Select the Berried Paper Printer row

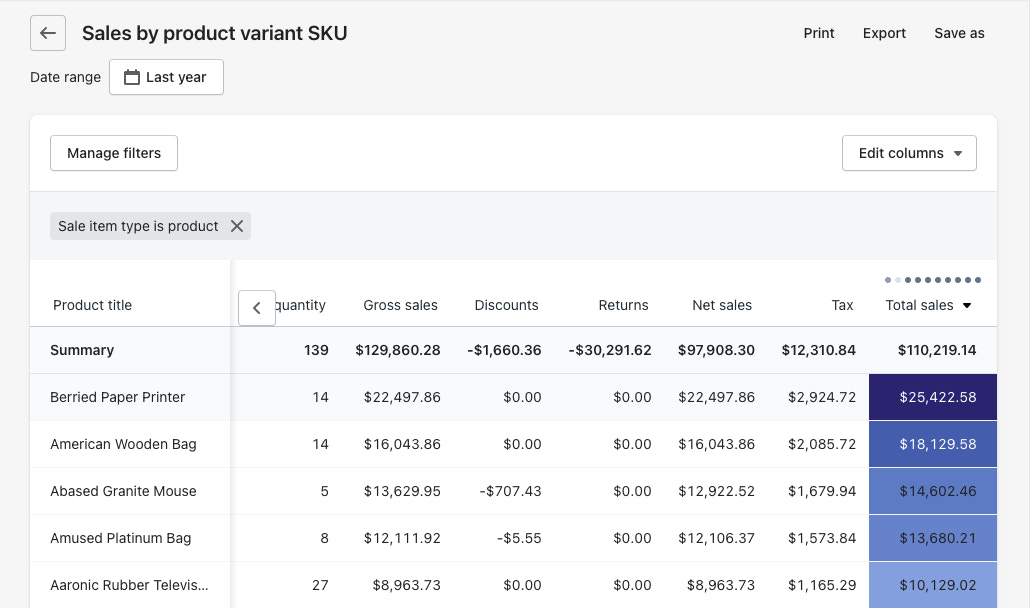118,397
